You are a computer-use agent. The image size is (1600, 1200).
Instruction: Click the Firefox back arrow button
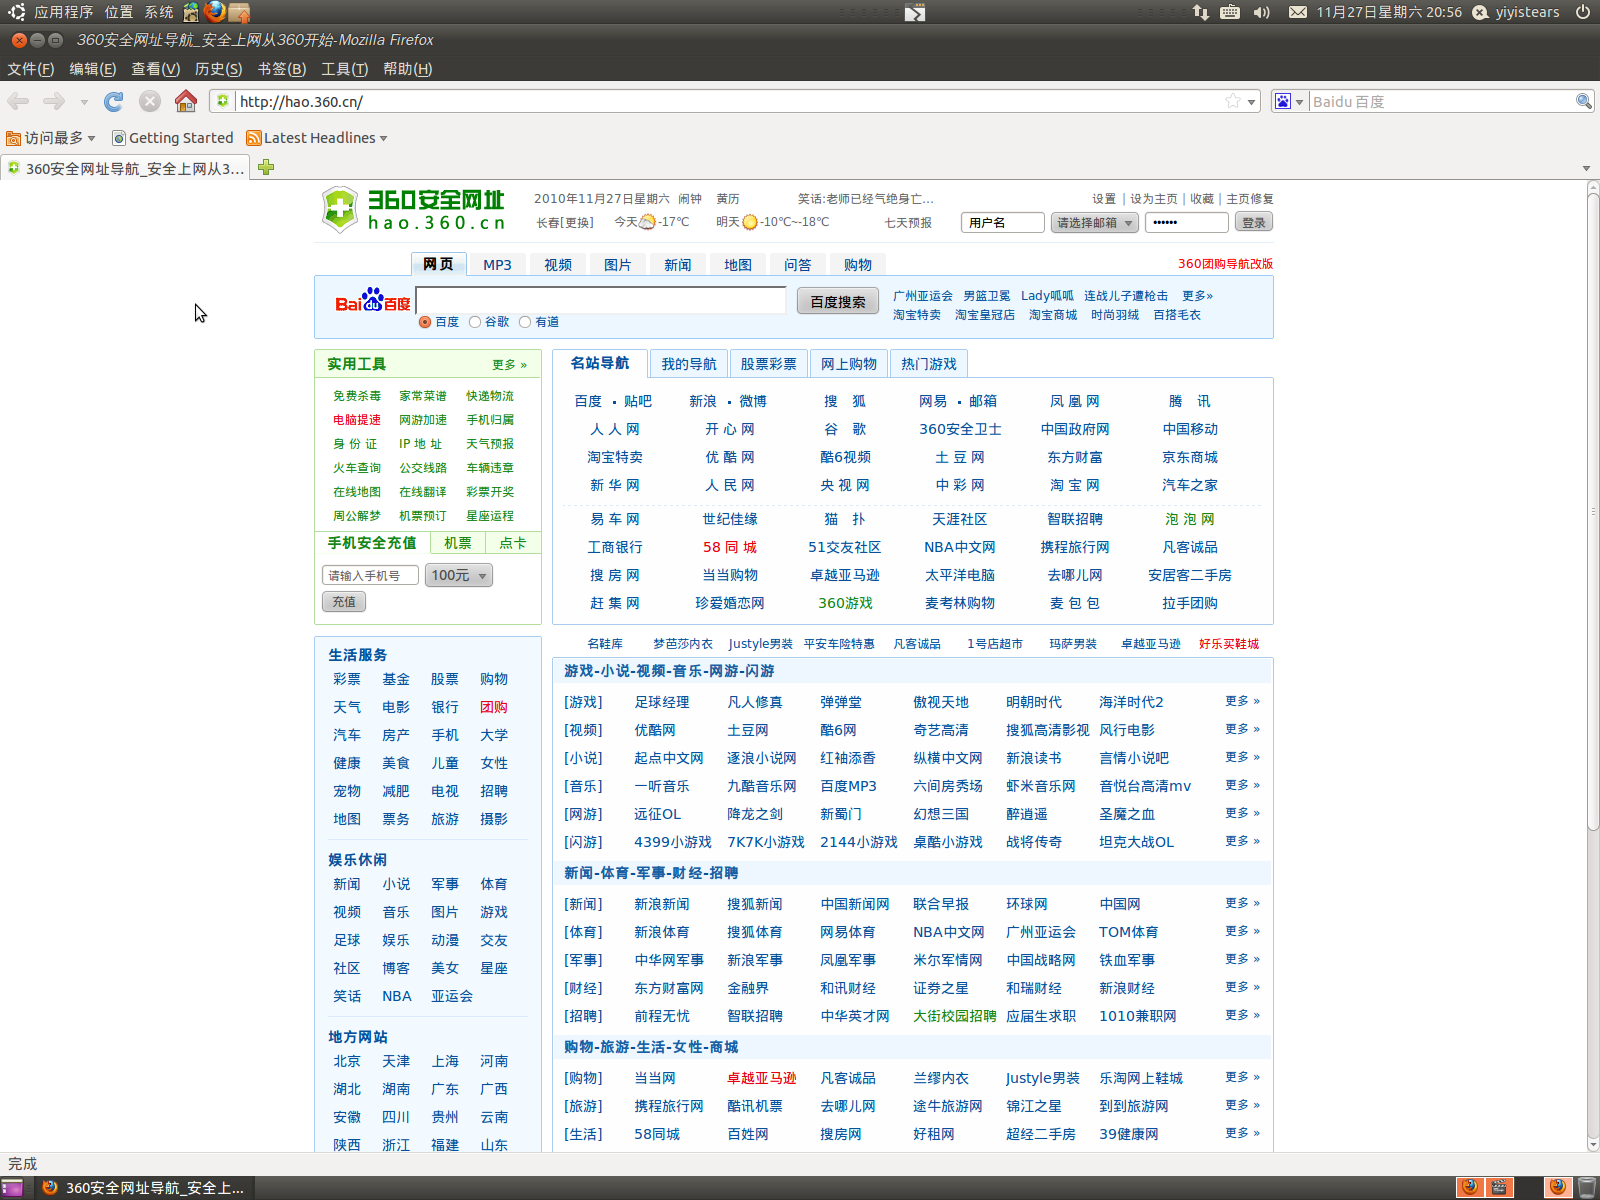[18, 101]
